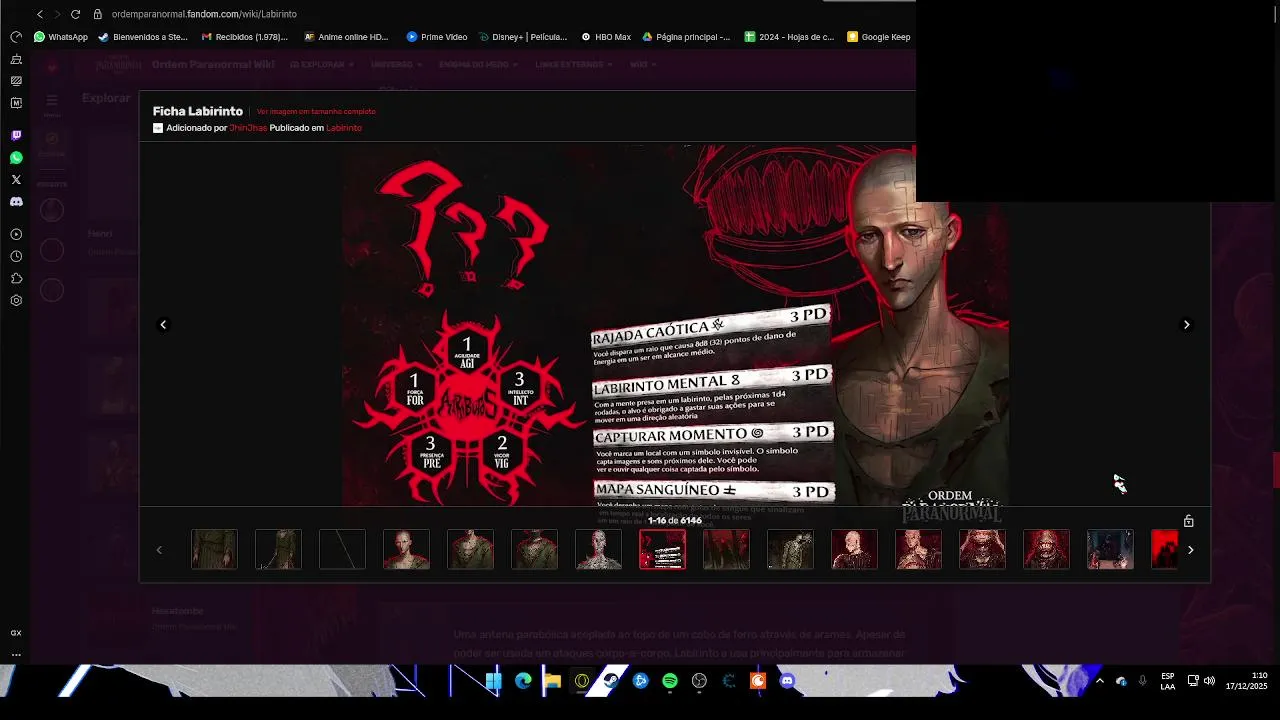Open Microsoft Edge from taskbar
1280x720 pixels.
click(x=523, y=681)
